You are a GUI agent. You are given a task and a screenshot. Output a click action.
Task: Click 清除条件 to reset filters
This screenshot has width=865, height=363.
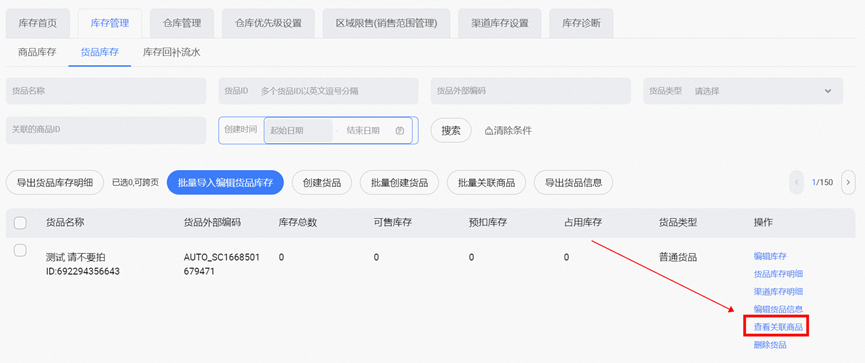pyautogui.click(x=508, y=131)
